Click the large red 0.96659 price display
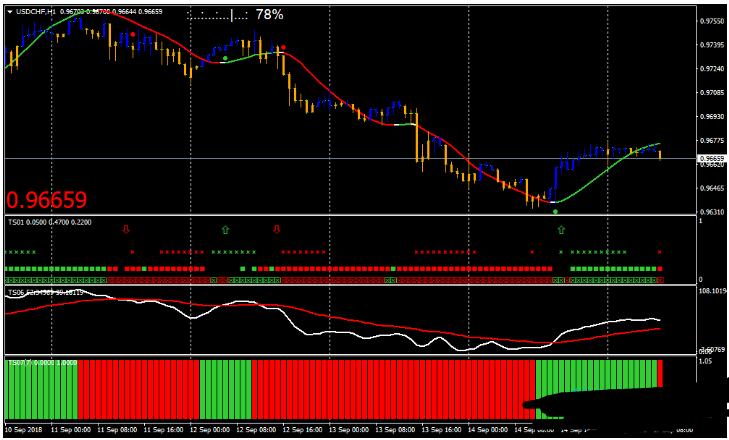 click(46, 200)
